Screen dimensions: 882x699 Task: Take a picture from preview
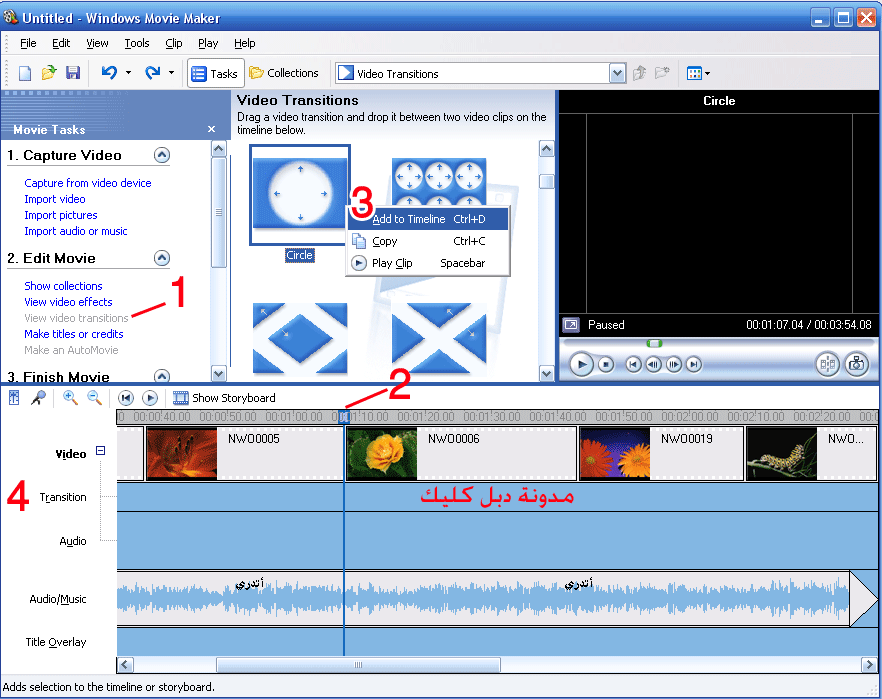tap(856, 364)
